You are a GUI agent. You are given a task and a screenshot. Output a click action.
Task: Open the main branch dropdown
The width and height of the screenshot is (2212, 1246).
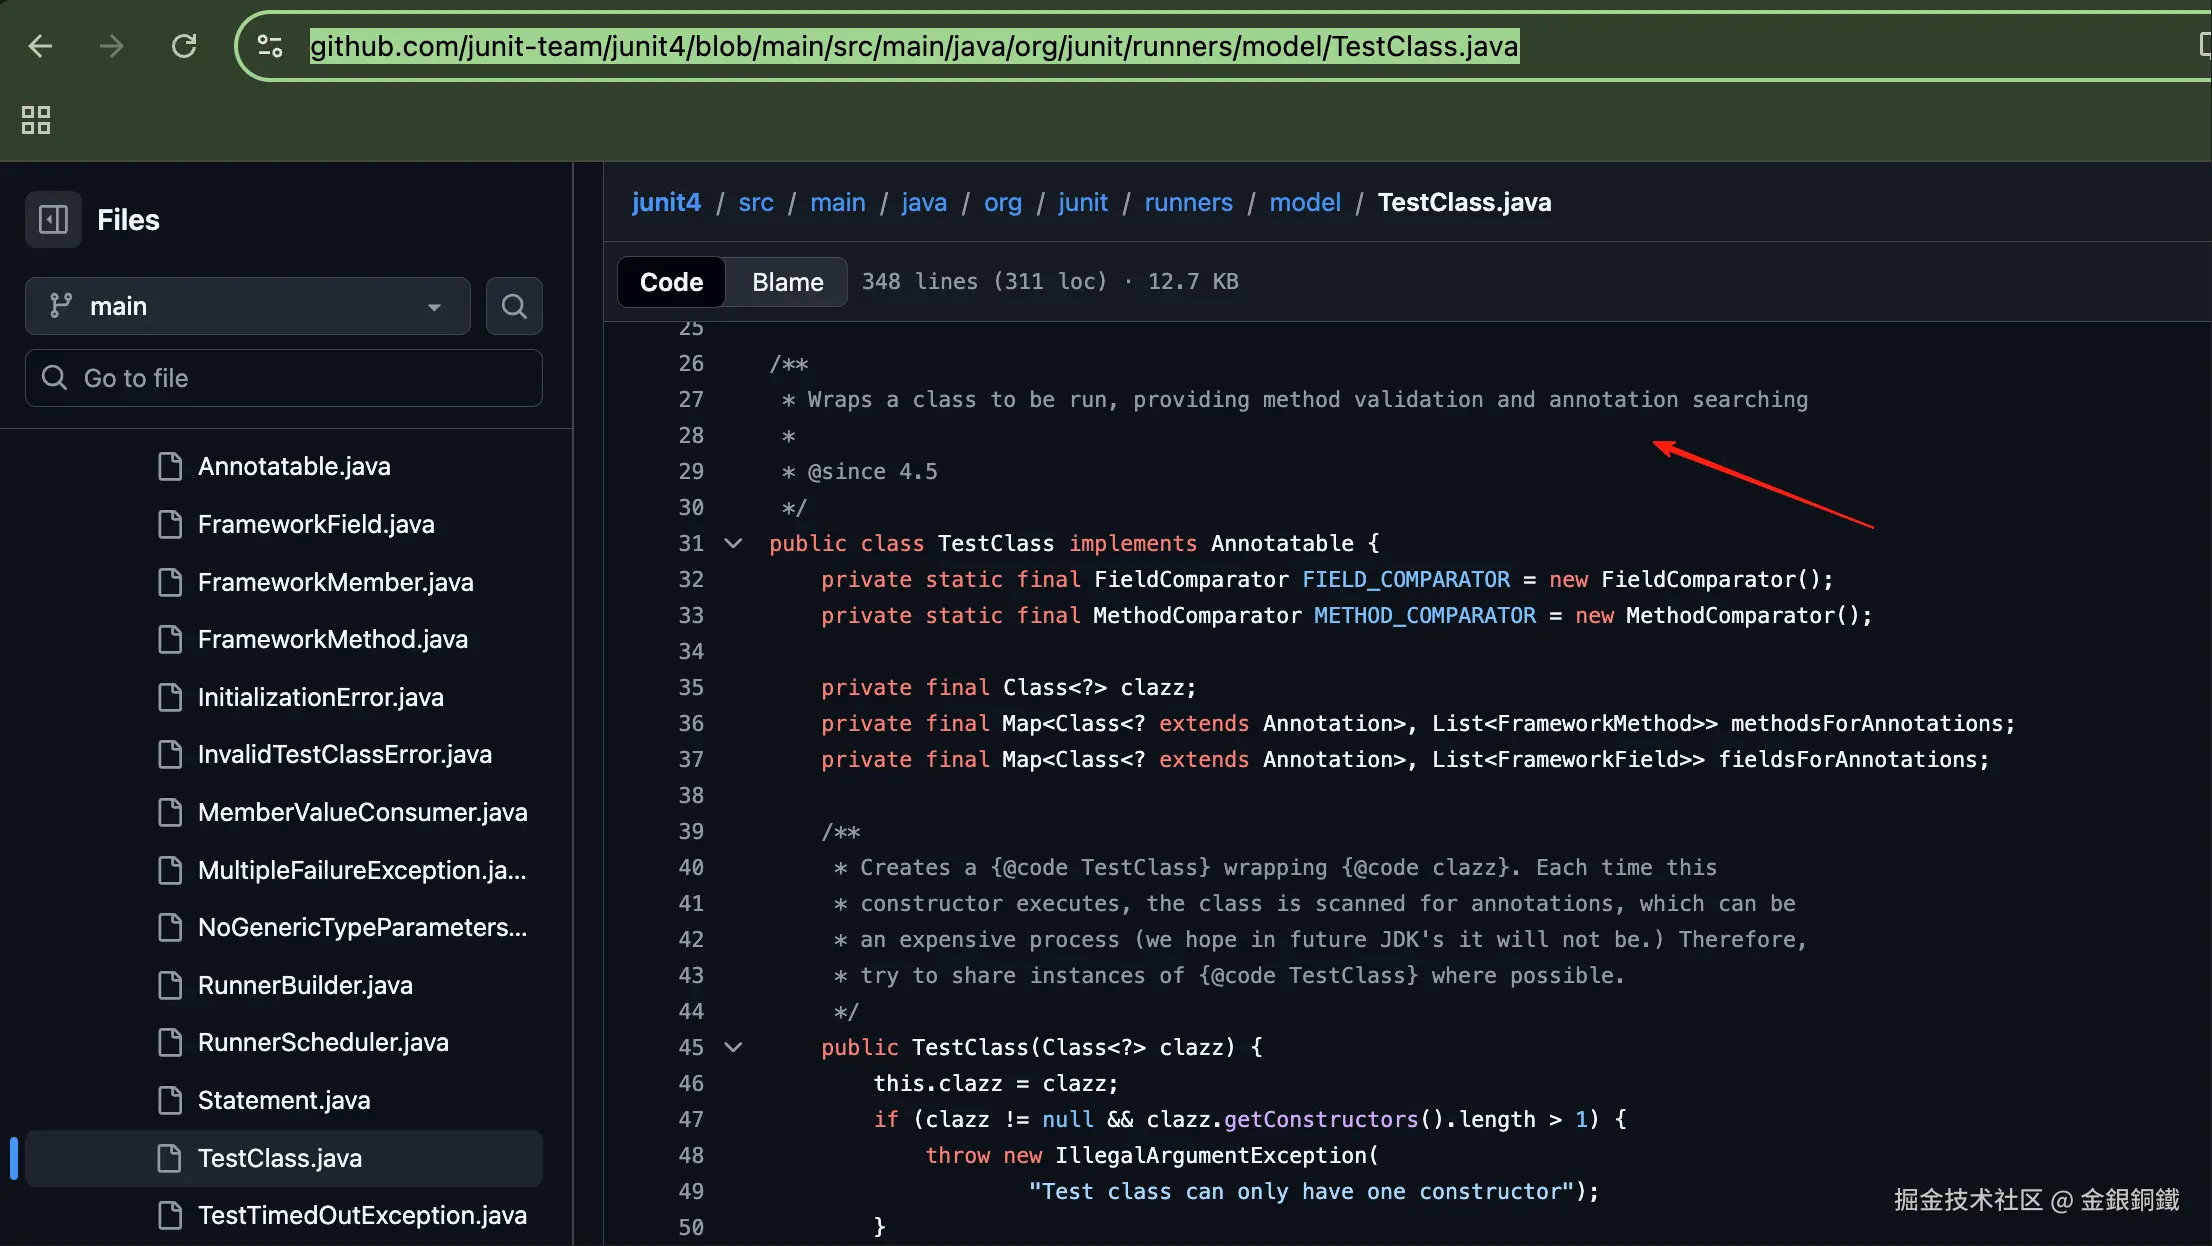coord(247,306)
